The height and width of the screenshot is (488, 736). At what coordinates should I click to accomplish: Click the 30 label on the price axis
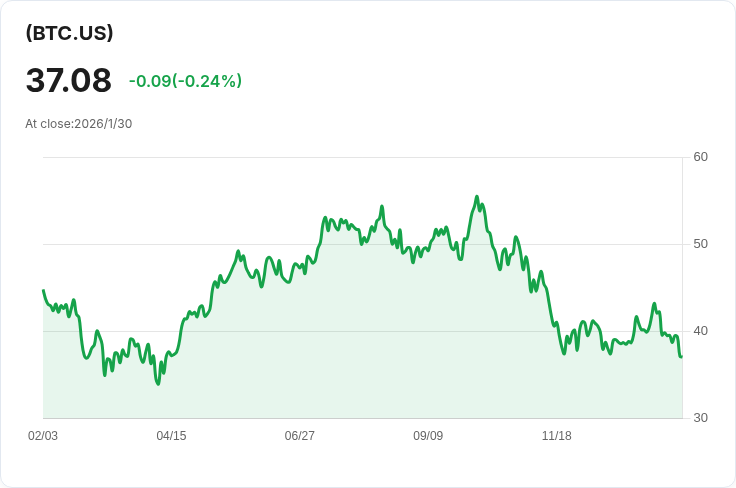point(700,418)
